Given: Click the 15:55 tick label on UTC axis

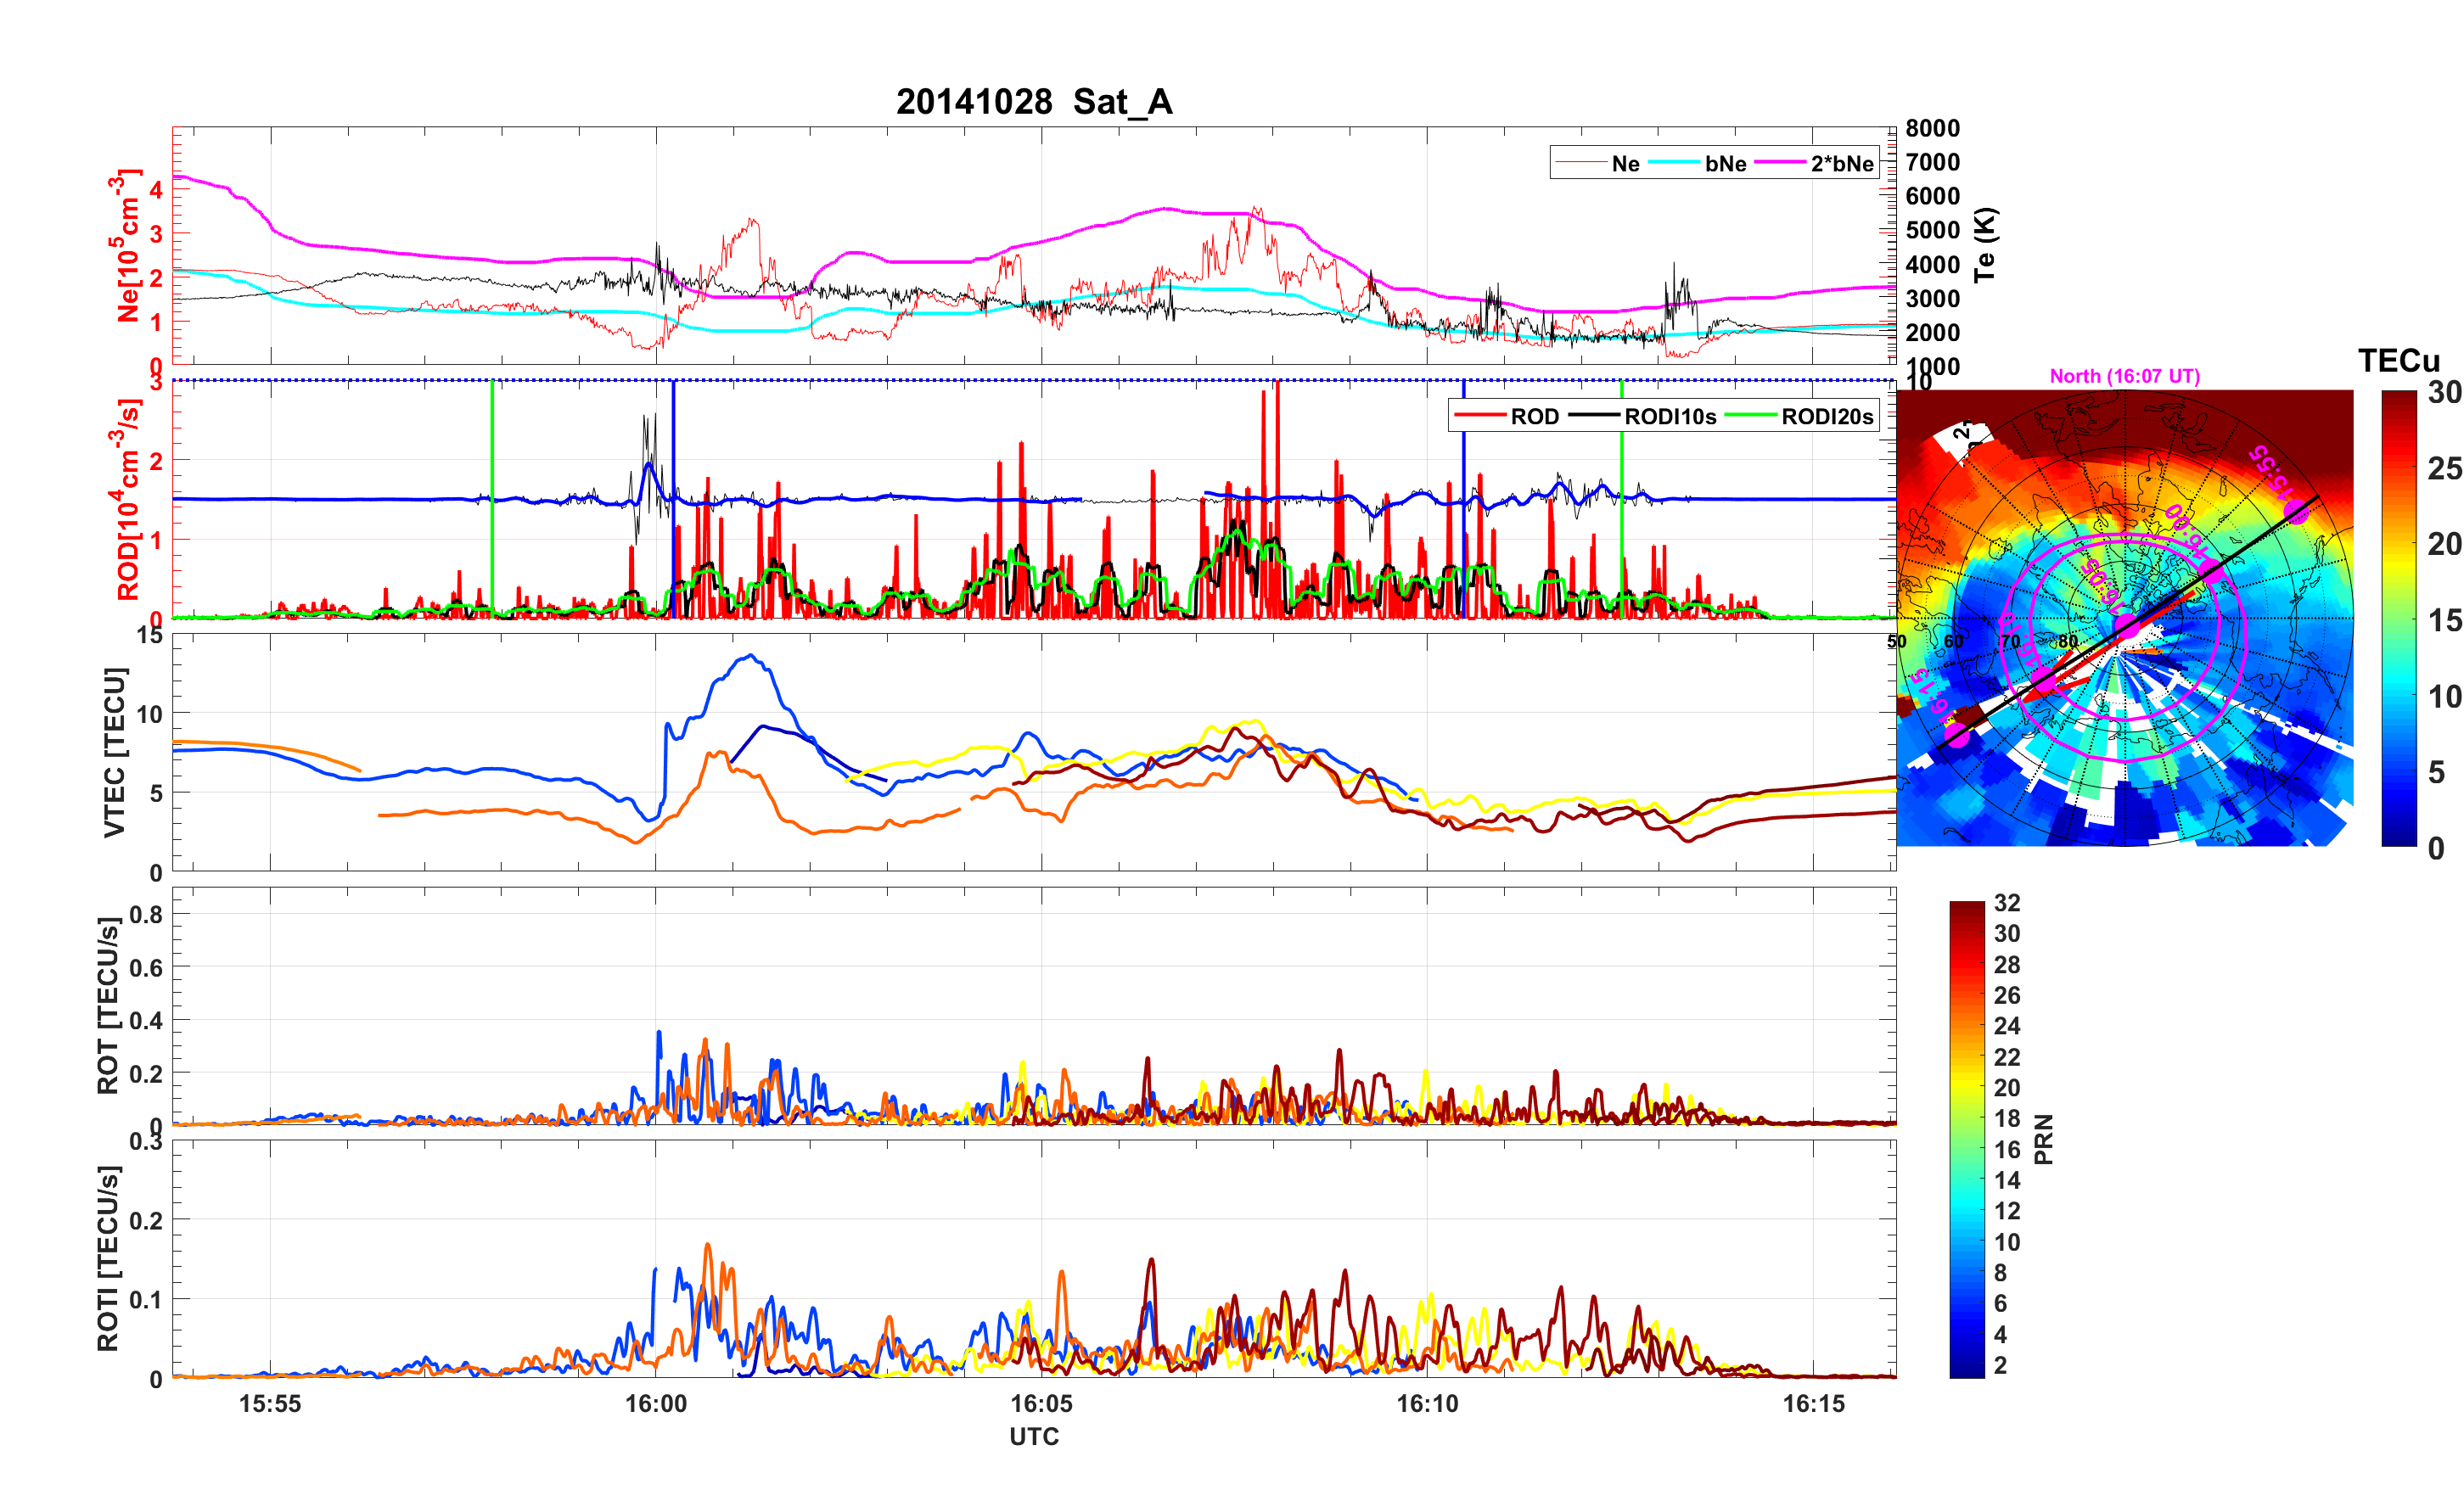Looking at the screenshot, I should tap(270, 1404).
